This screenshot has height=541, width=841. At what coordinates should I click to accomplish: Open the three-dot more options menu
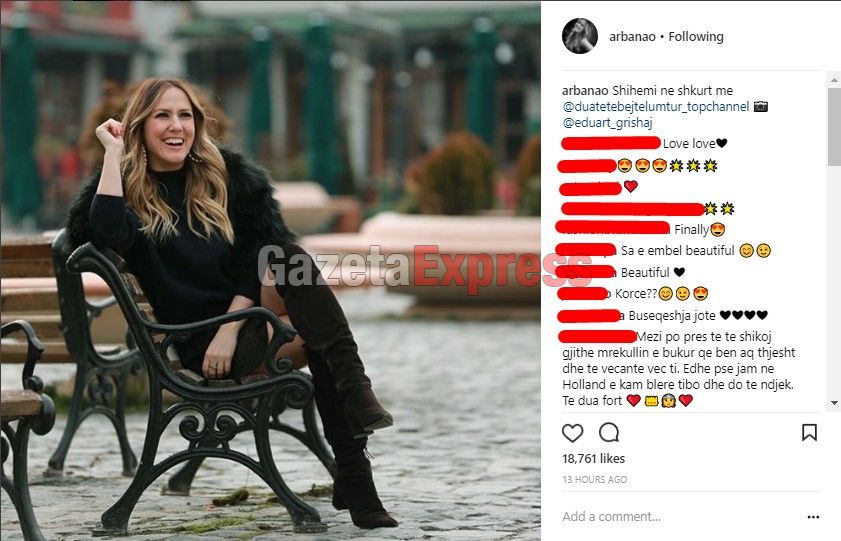813,517
